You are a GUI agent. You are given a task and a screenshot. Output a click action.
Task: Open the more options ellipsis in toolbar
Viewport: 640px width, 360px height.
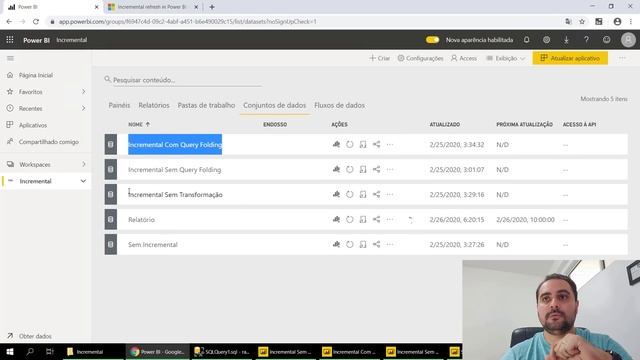(x=622, y=58)
